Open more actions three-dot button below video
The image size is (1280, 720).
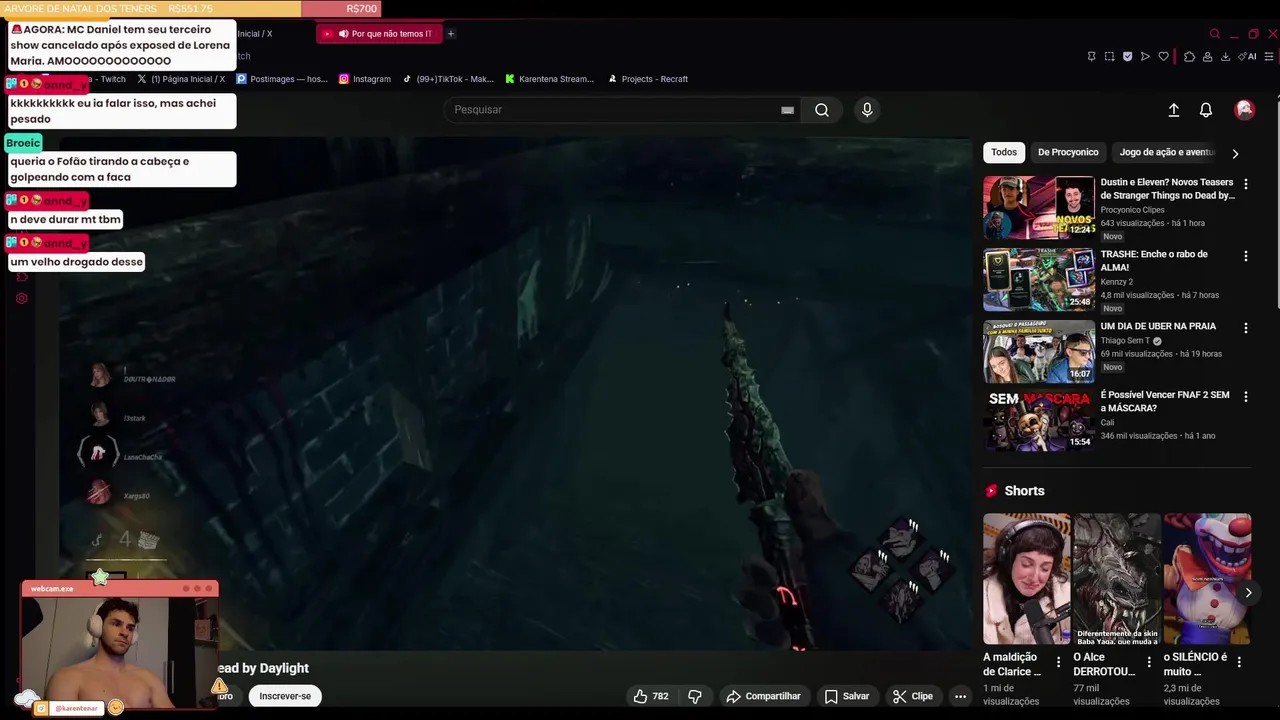(960, 696)
